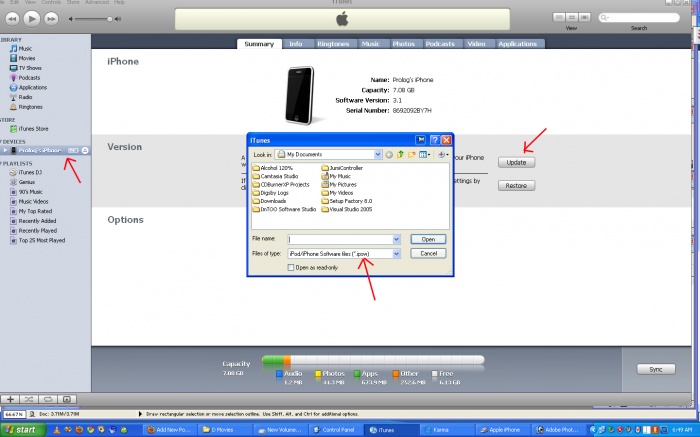Toggle the artwork viewer button
The image size is (700, 437).
tap(67, 399)
